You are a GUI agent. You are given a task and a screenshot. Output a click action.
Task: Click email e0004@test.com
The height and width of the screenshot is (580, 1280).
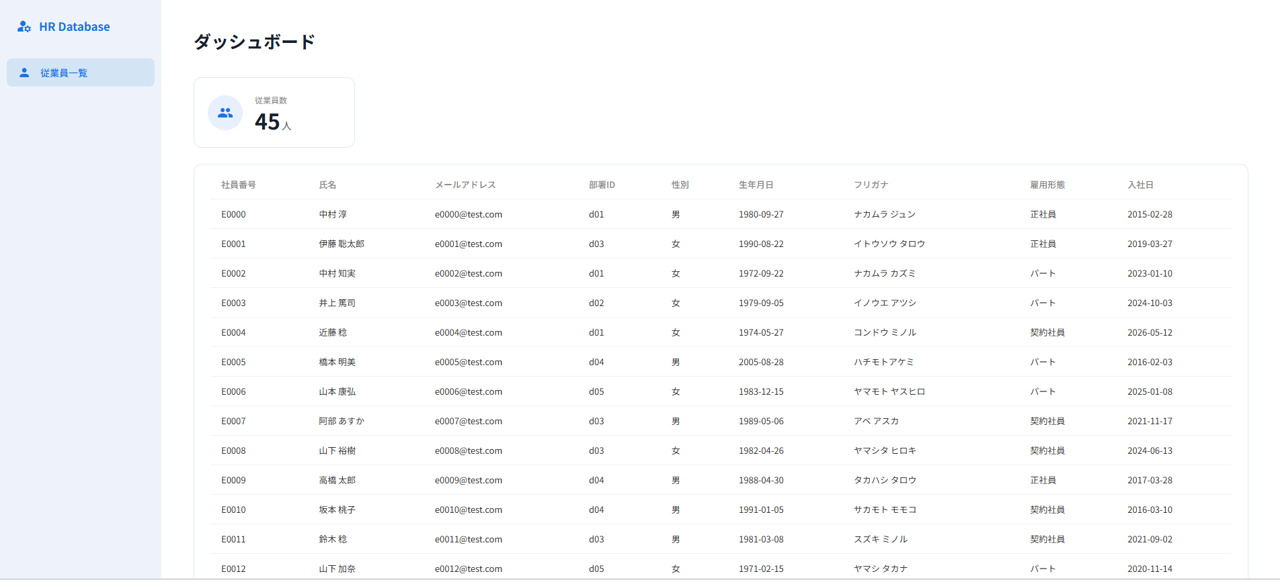[x=468, y=333]
